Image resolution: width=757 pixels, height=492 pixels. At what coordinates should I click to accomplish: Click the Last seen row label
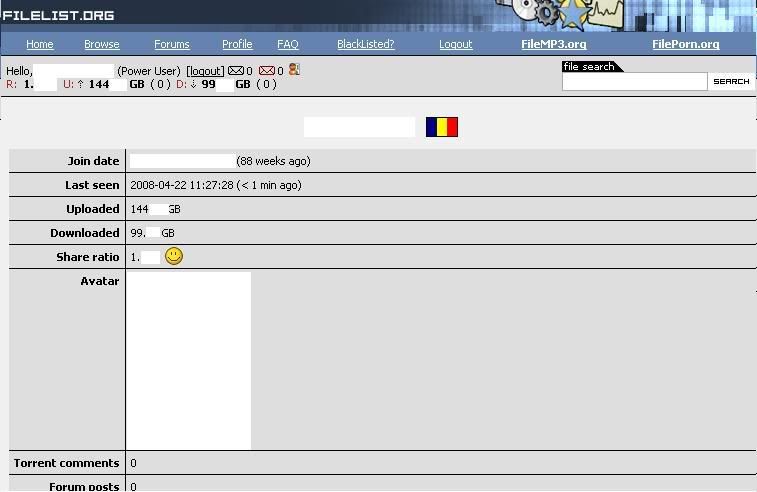coord(92,185)
